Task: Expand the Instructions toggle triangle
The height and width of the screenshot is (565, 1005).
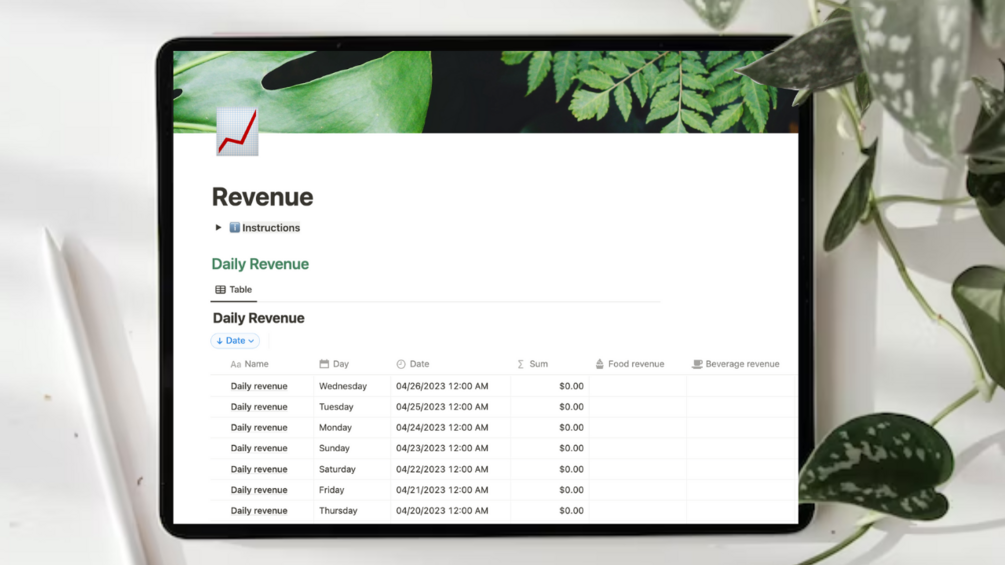Action: coord(218,227)
